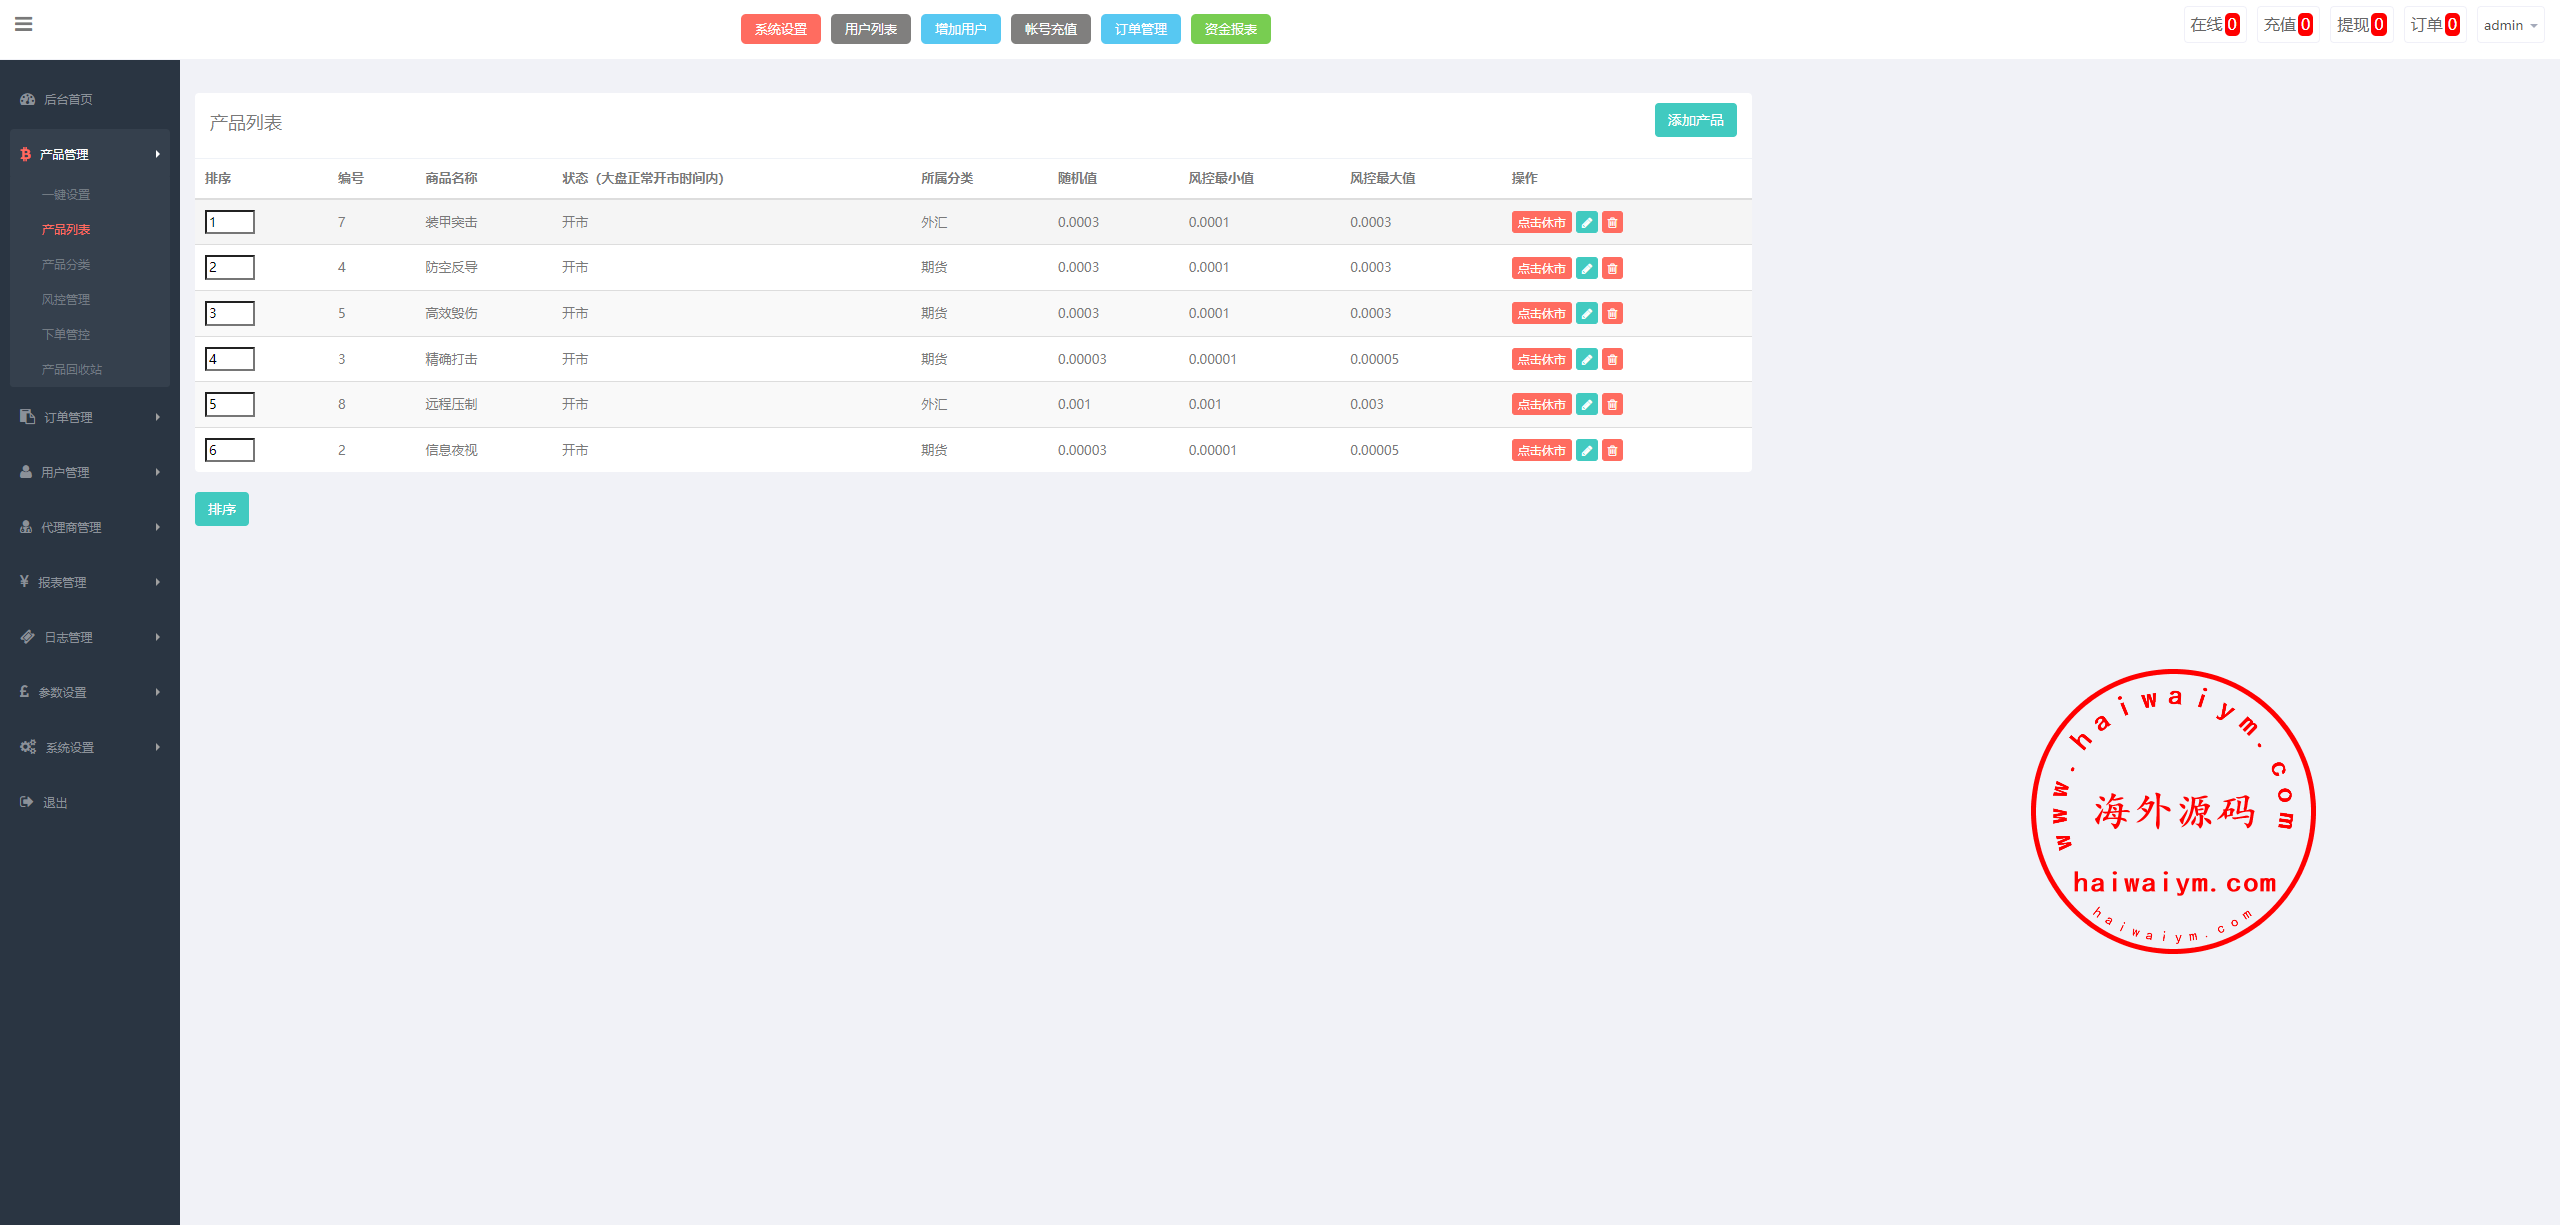2560x1225 pixels.
Task: Toggle 点击休市 for 精确打击 product
Action: tap(1541, 360)
